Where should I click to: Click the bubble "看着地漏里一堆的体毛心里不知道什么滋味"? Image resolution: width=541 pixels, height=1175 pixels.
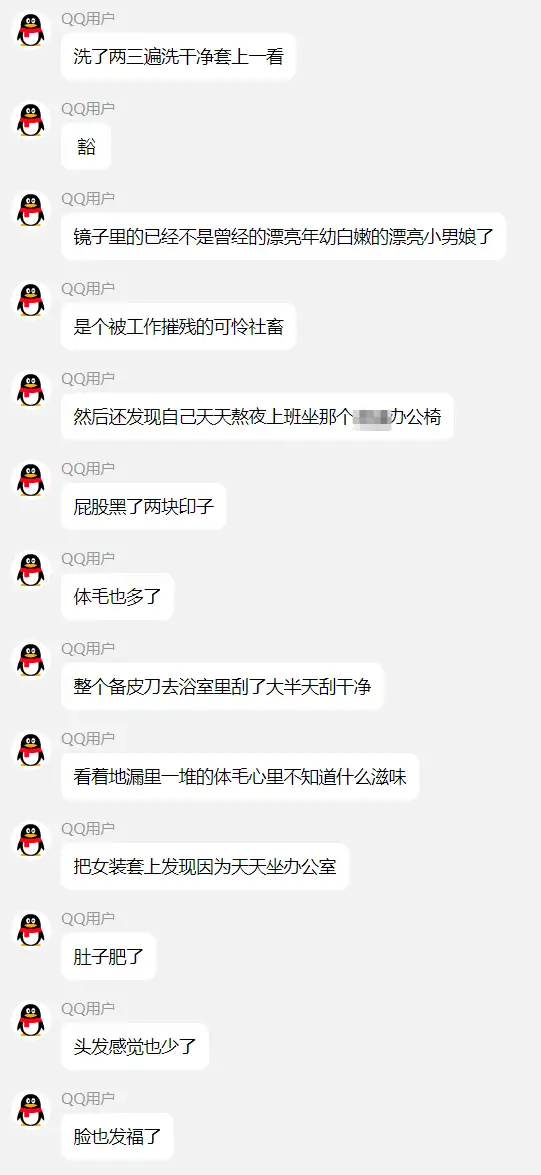click(240, 776)
